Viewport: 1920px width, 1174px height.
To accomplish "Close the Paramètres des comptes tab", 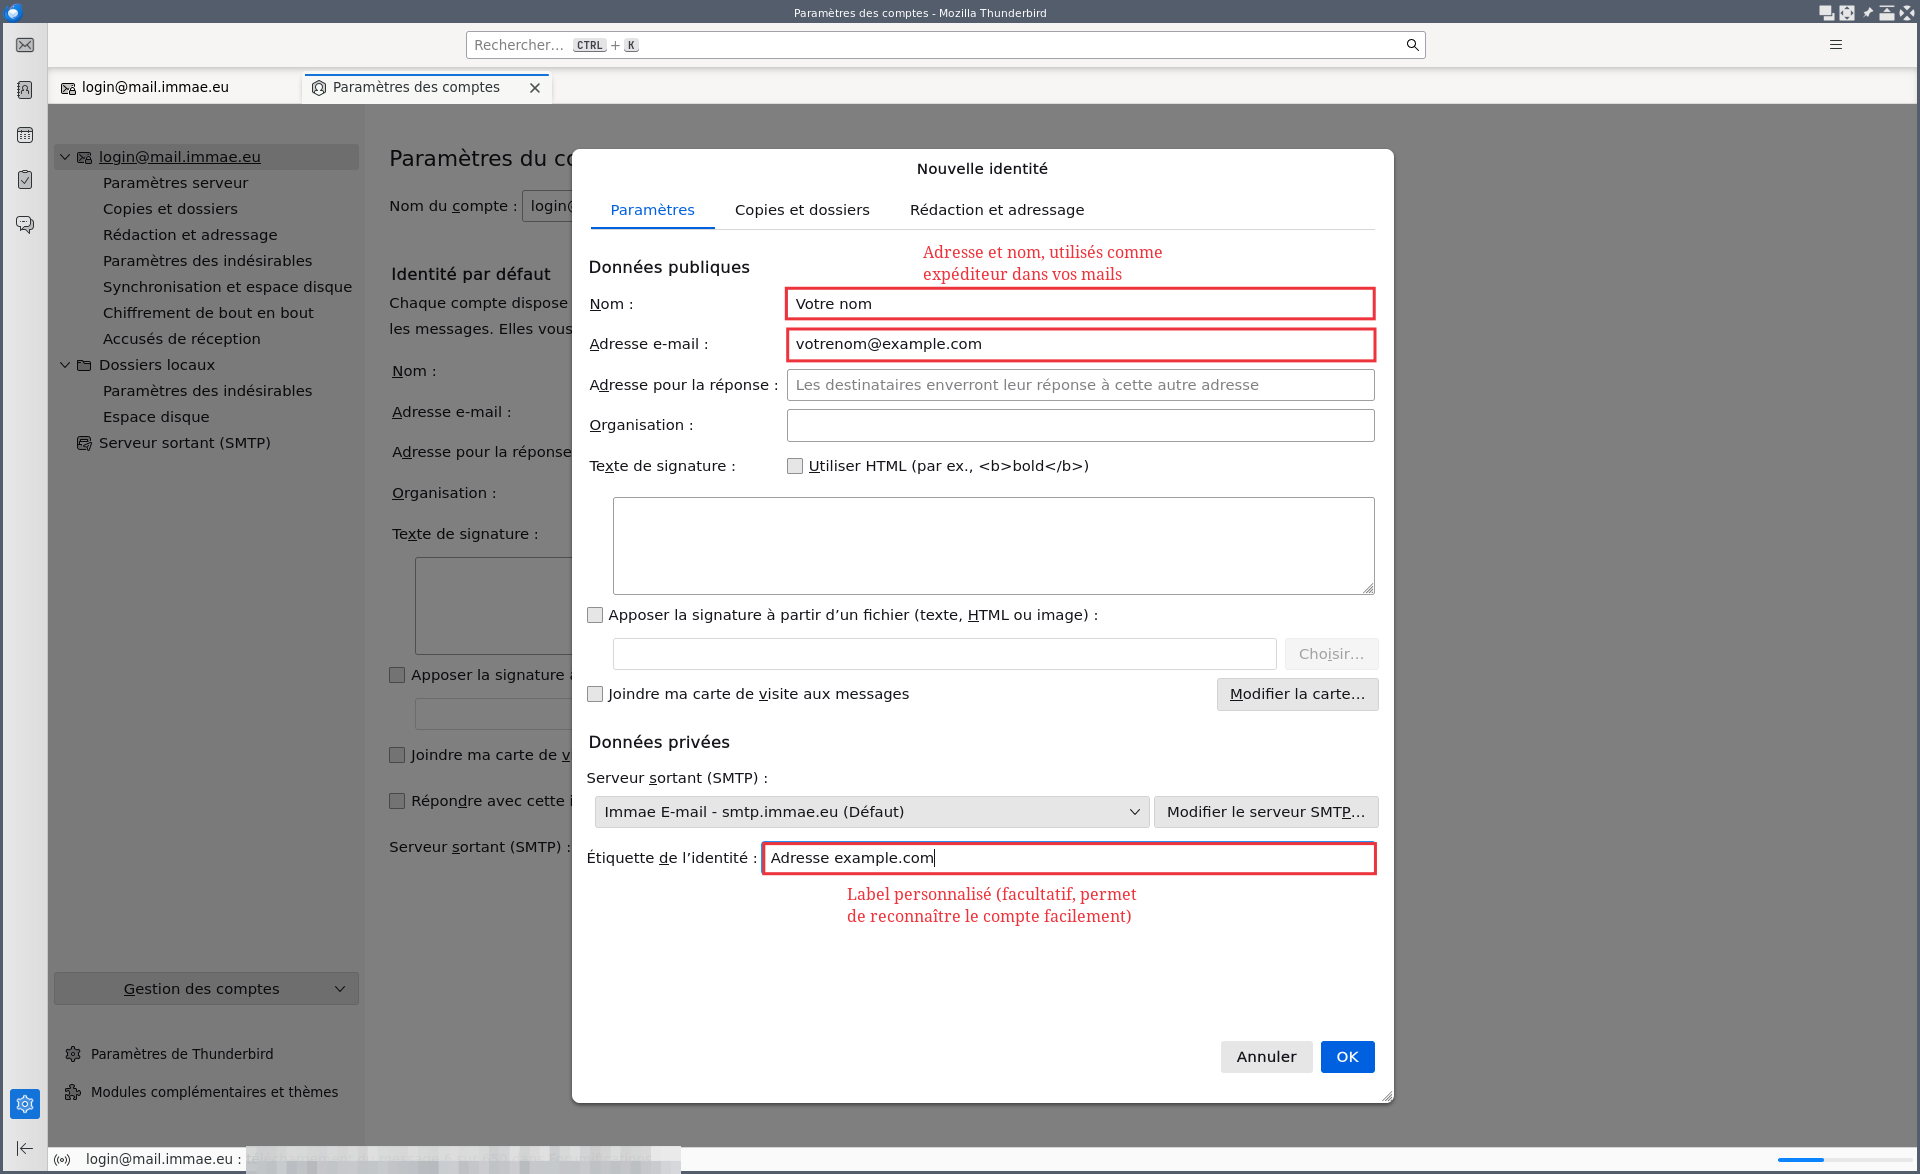I will (x=535, y=88).
